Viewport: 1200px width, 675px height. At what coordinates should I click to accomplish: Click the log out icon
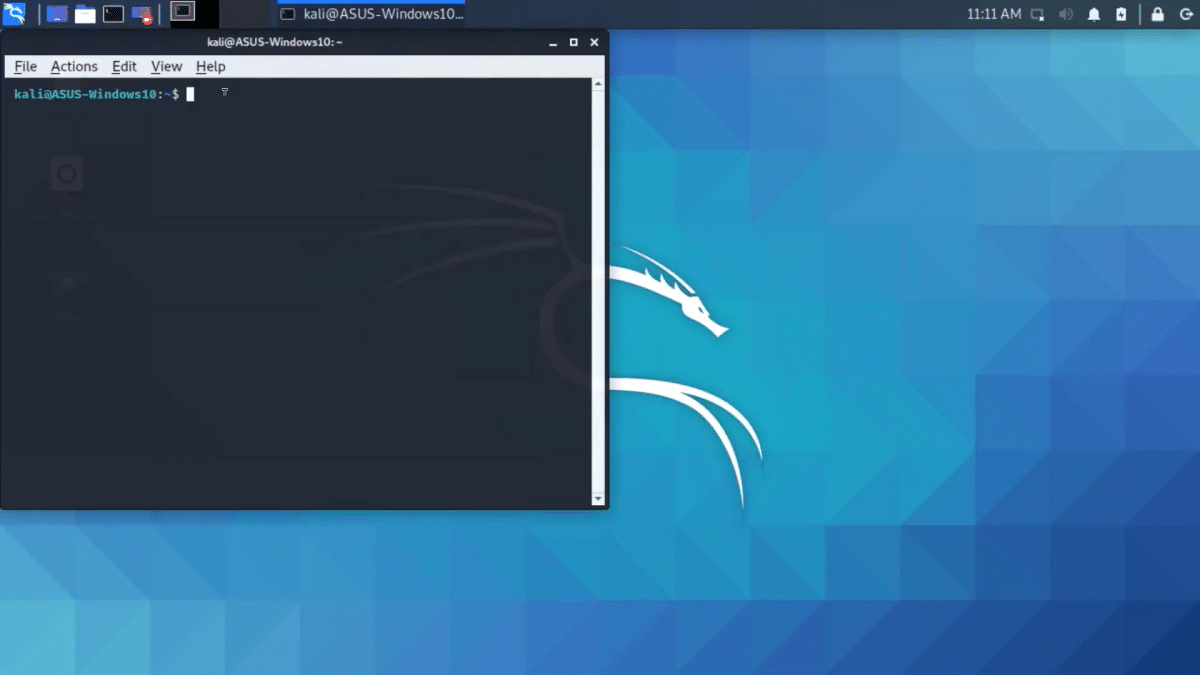tap(1185, 14)
